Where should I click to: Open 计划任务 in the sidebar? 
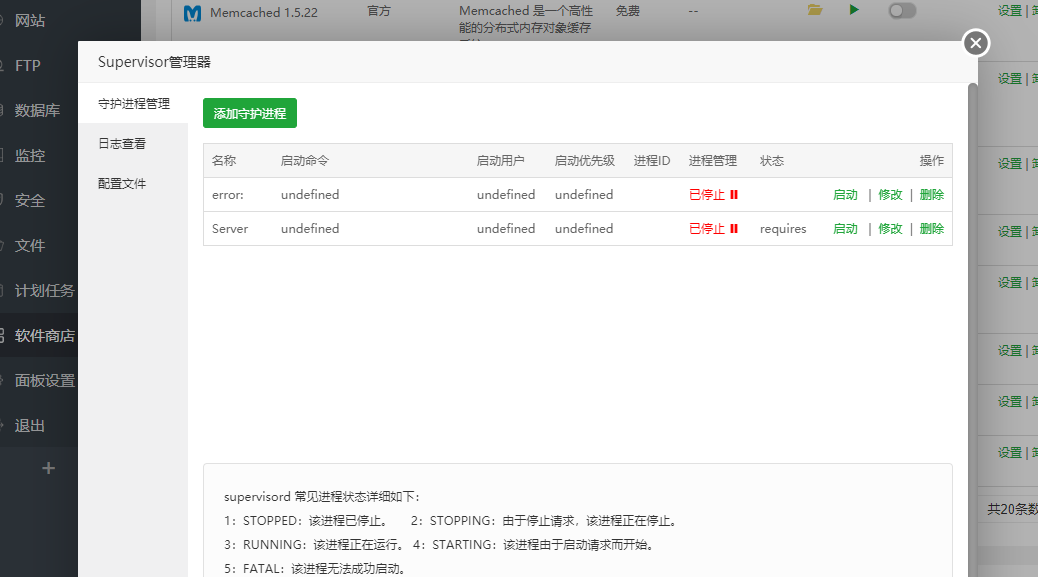(x=44, y=290)
